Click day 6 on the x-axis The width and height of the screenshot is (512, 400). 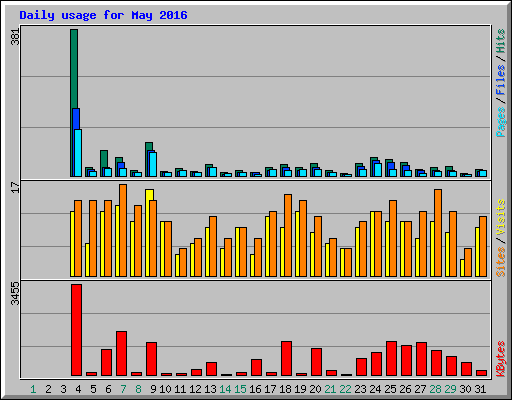pyautogui.click(x=108, y=389)
